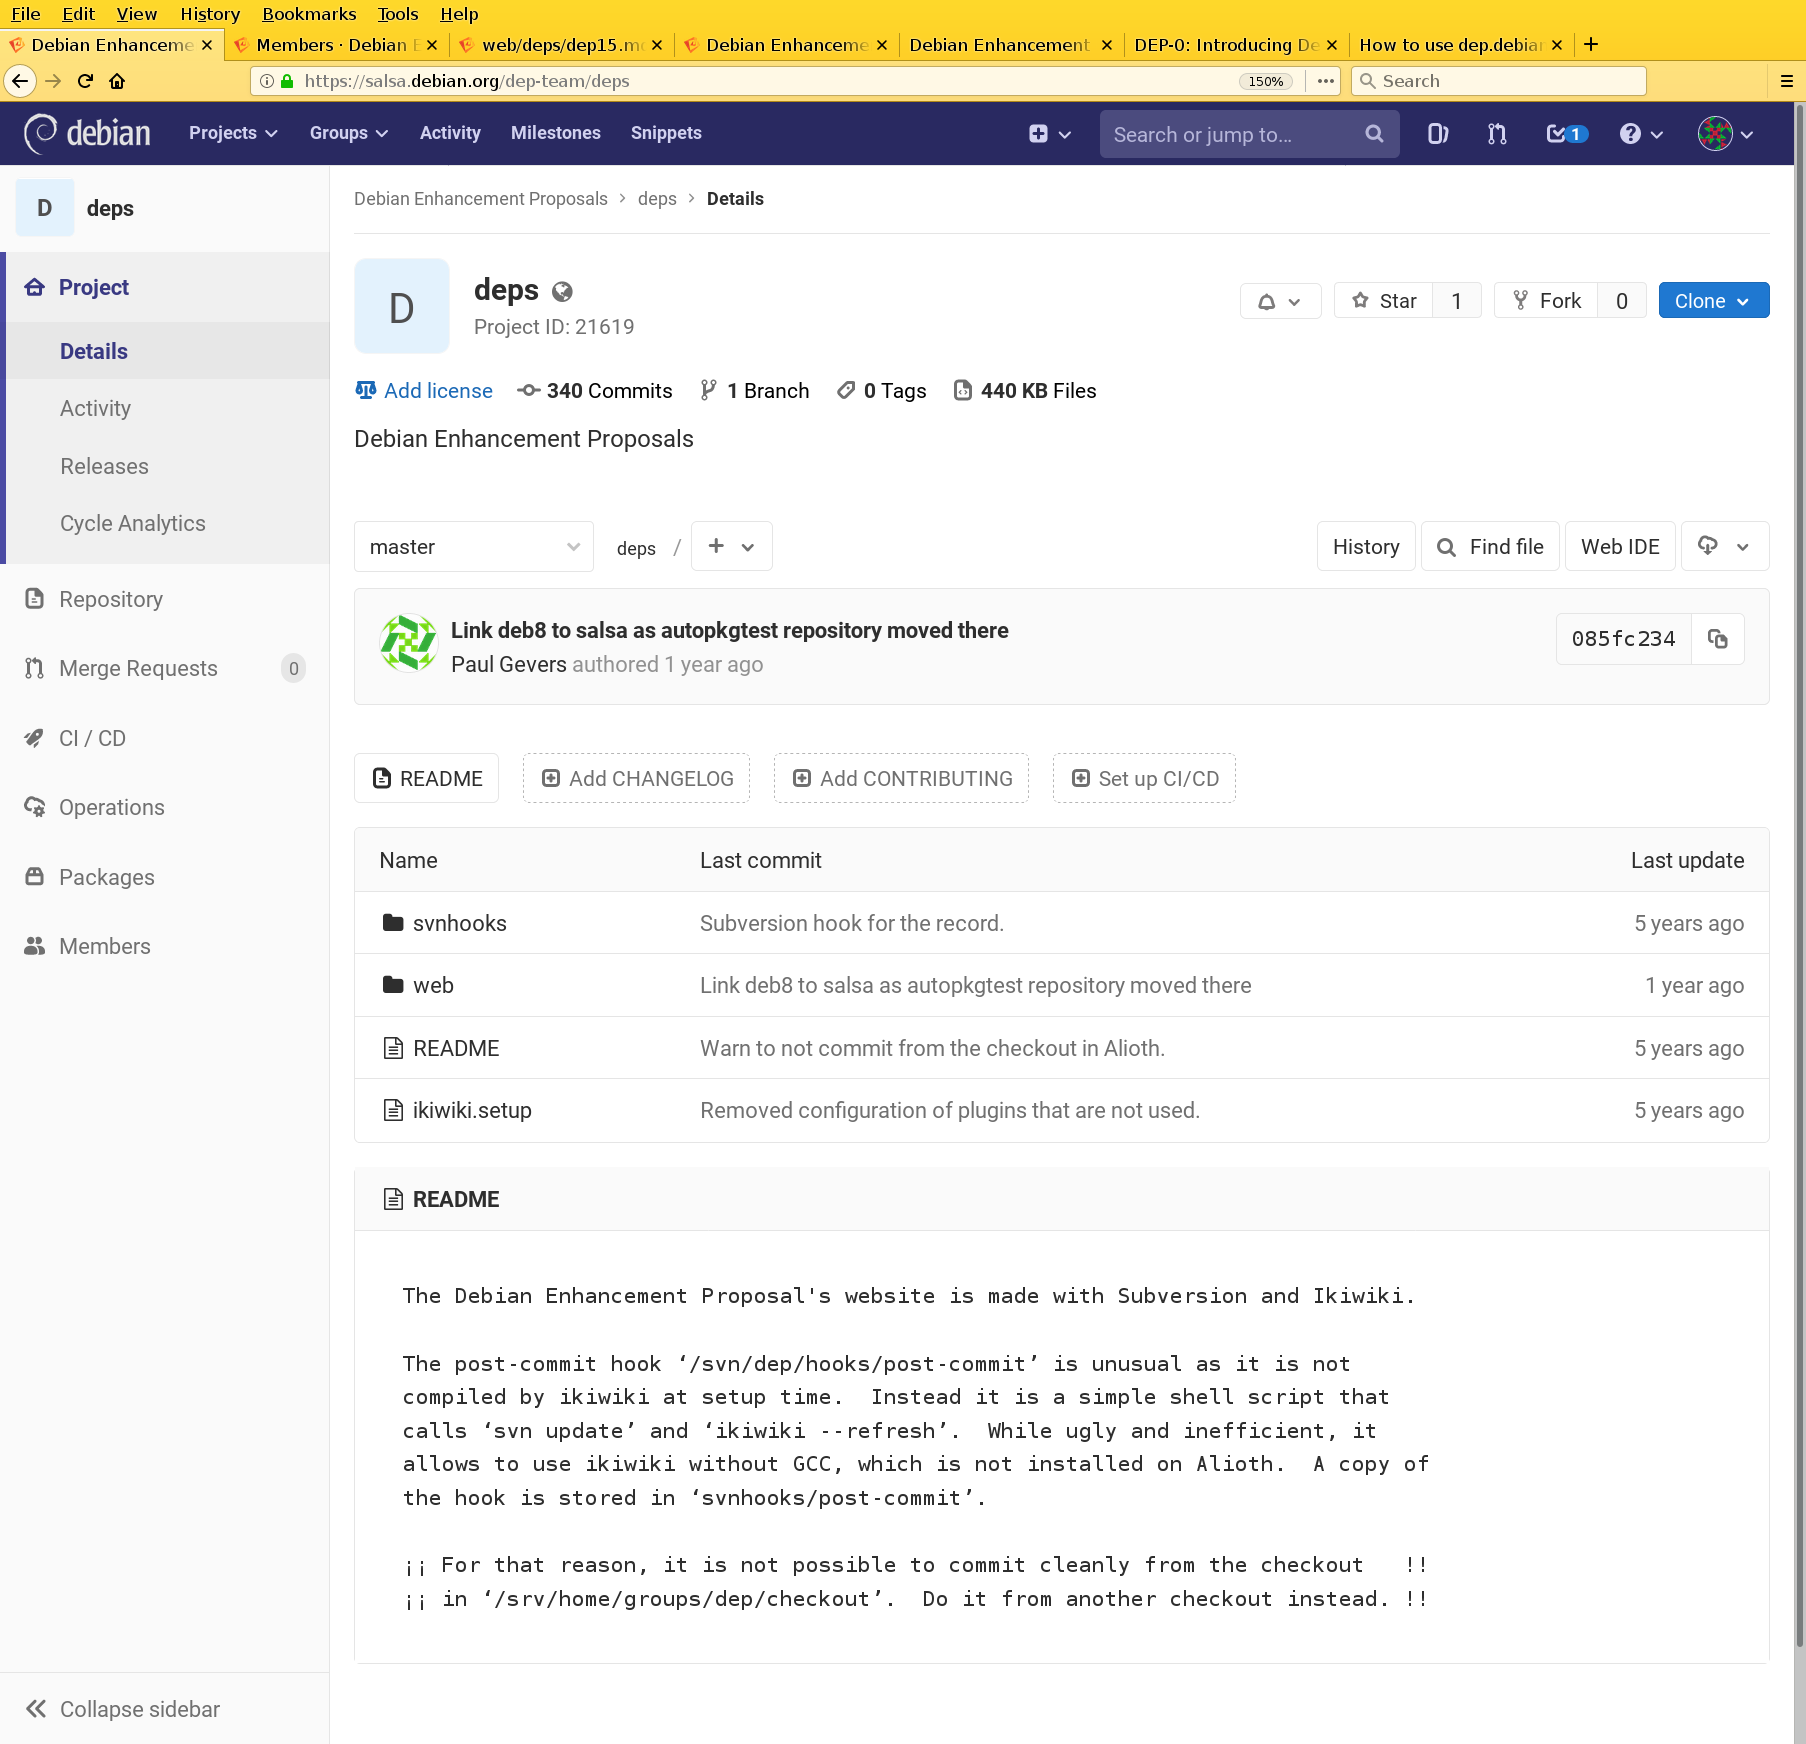Open Repository in the sidebar
Viewport: 1806px width, 1744px height.
110,599
